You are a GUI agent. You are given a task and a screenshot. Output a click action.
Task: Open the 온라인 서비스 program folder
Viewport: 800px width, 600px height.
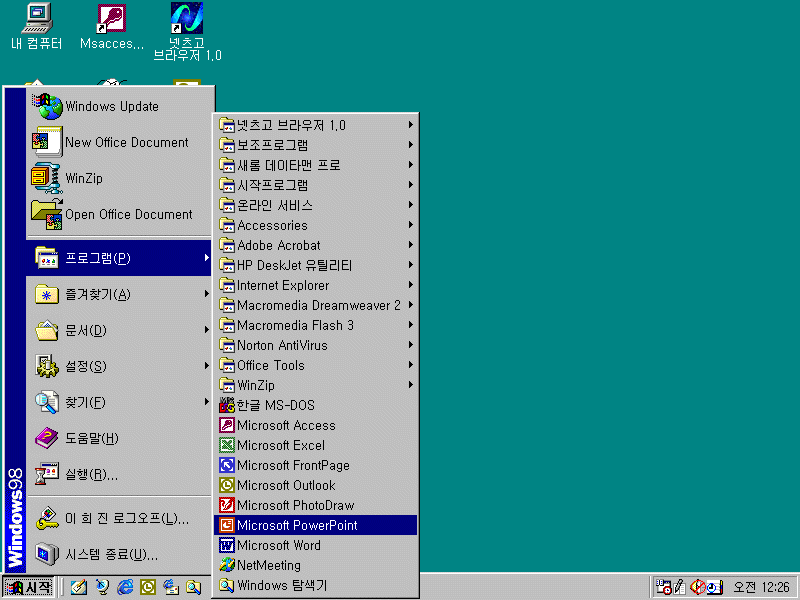pyautogui.click(x=316, y=205)
